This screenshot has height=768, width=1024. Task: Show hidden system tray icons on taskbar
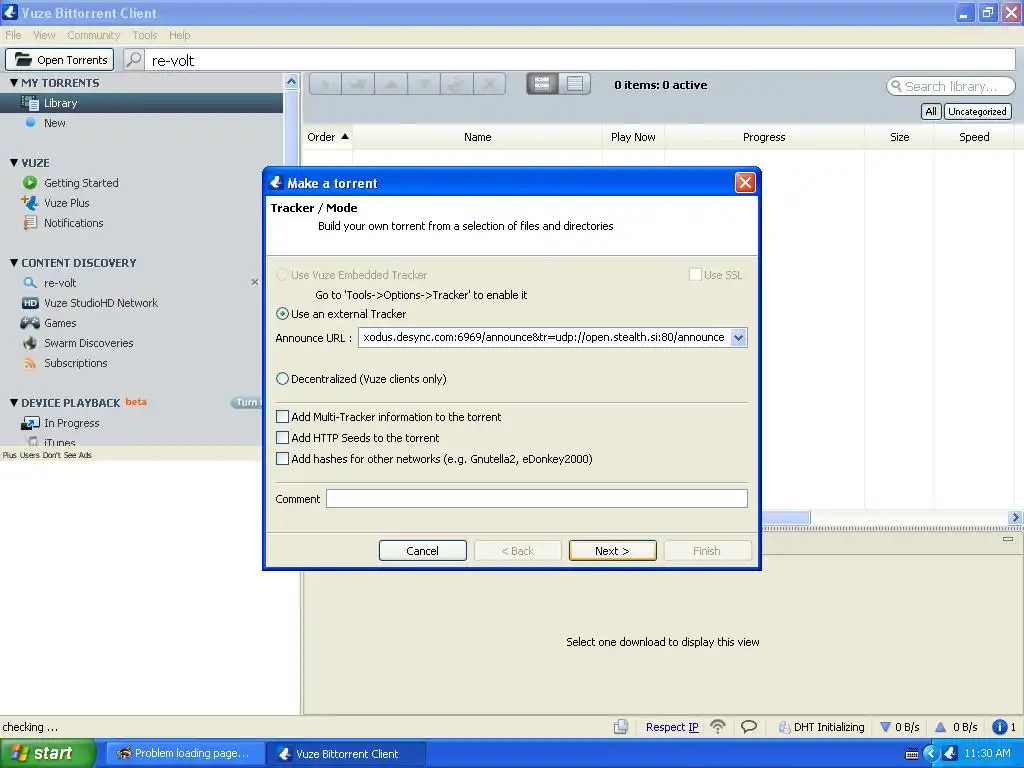point(931,754)
